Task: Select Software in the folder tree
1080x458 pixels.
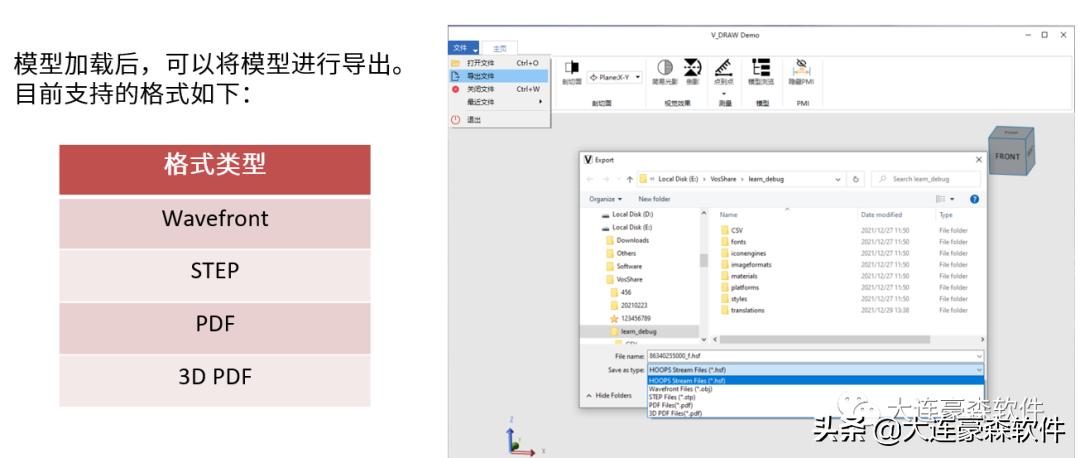Action: pos(624,267)
